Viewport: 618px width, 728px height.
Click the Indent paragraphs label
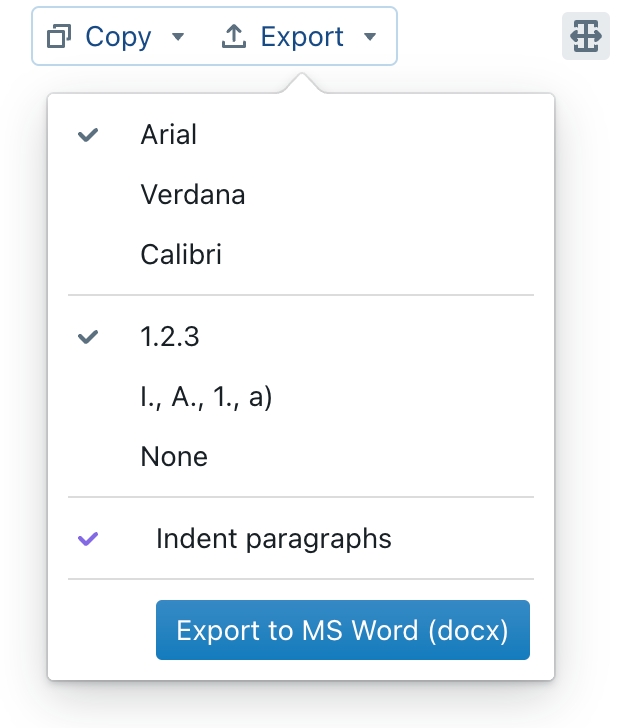click(274, 539)
